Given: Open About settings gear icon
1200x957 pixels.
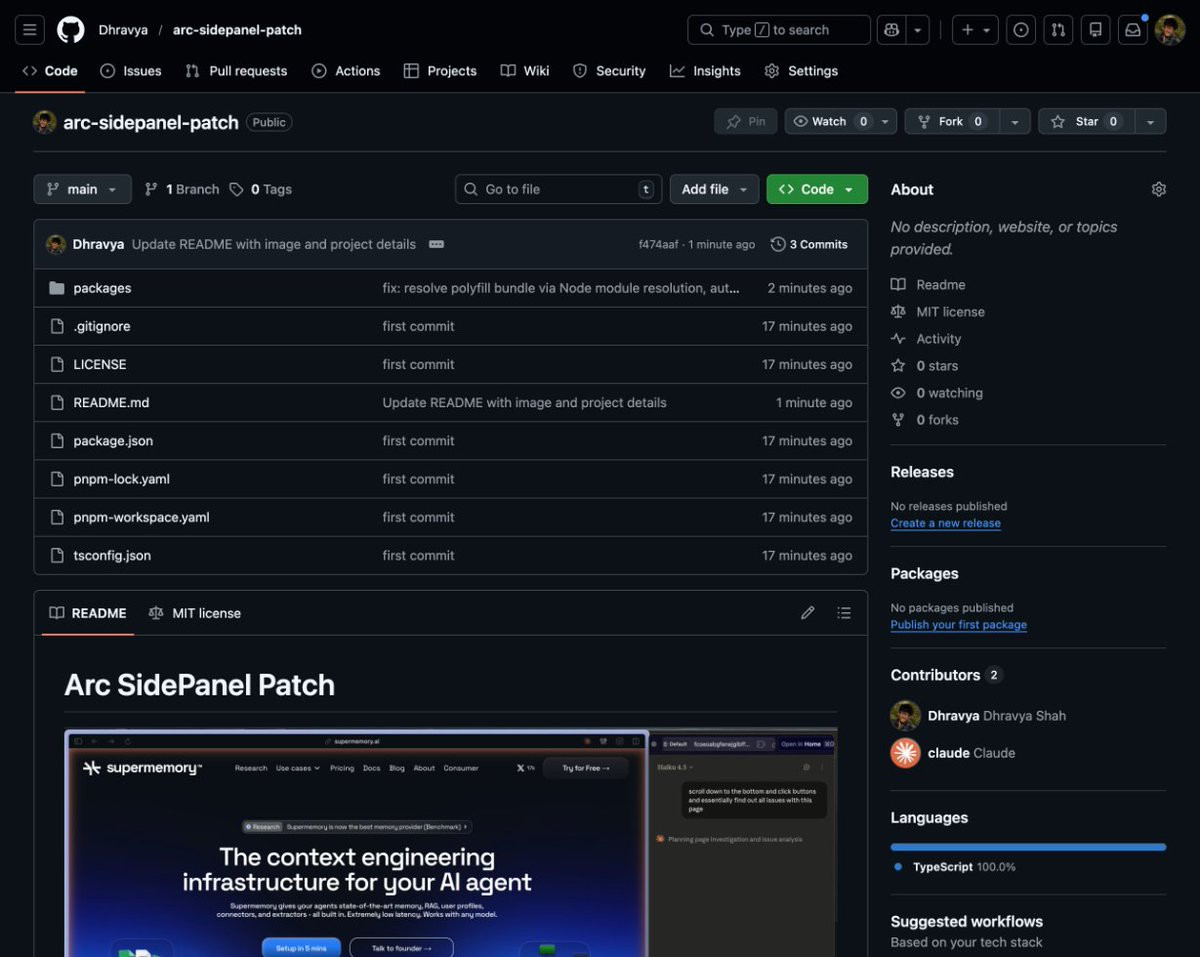Looking at the screenshot, I should coord(1159,189).
